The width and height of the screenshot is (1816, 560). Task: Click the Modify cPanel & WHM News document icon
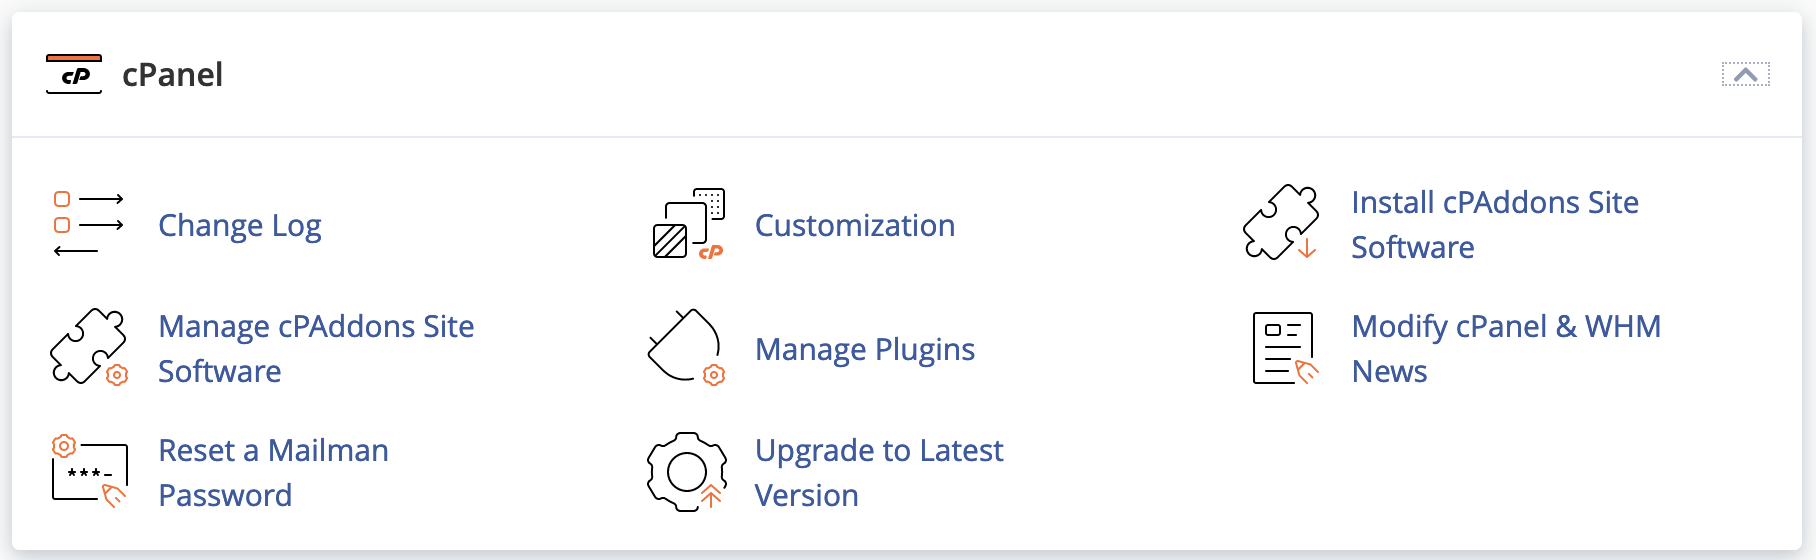1284,348
